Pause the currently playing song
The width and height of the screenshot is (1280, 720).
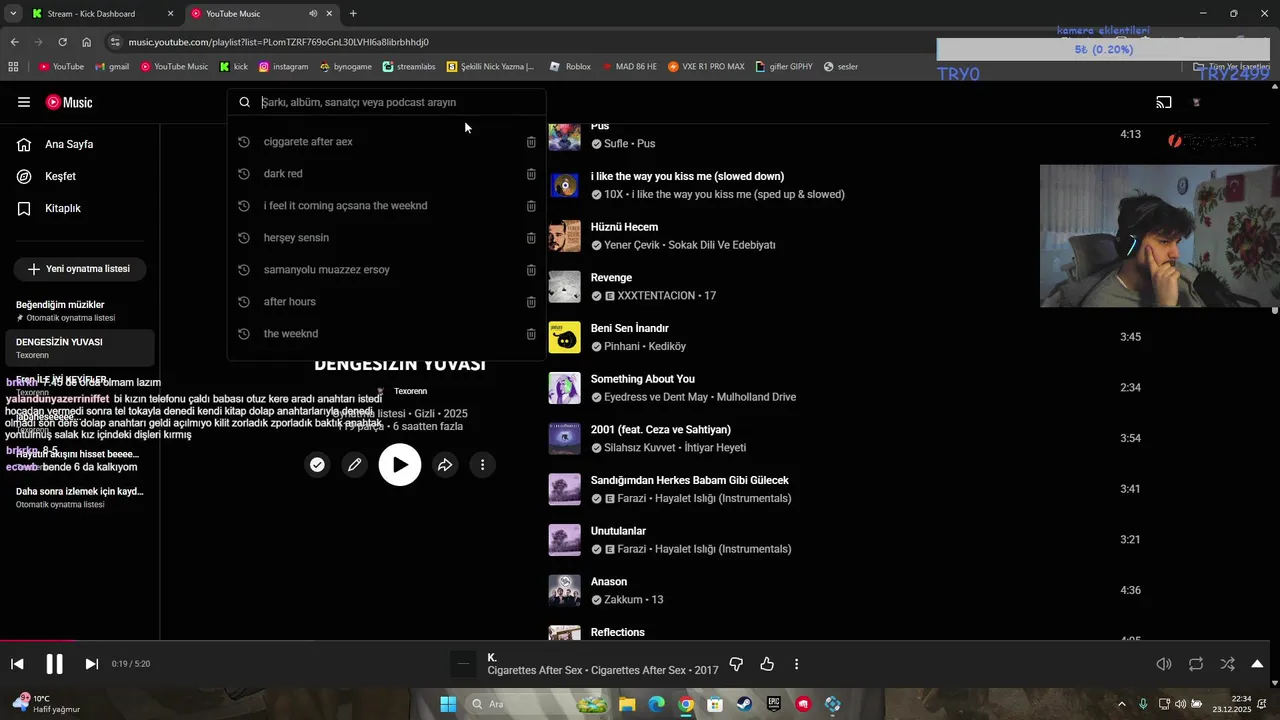[54, 664]
